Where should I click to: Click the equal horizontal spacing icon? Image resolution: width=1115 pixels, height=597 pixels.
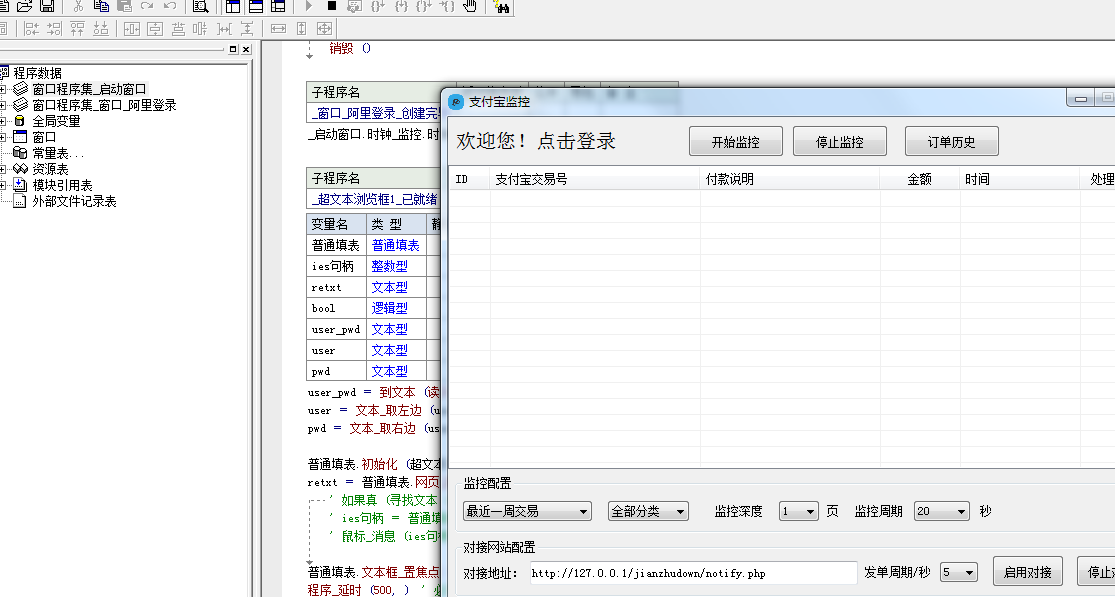point(224,28)
